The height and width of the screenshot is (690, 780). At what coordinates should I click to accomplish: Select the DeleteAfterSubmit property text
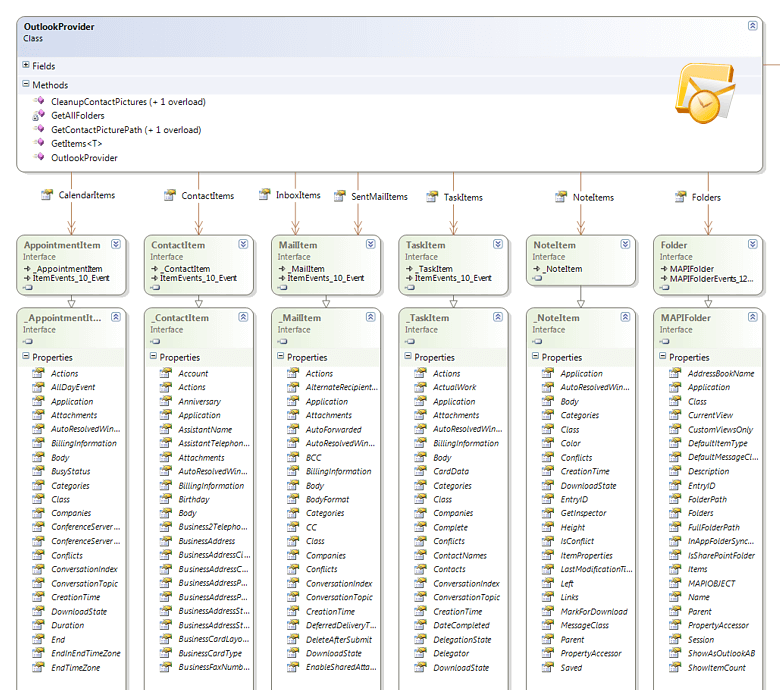tap(339, 639)
